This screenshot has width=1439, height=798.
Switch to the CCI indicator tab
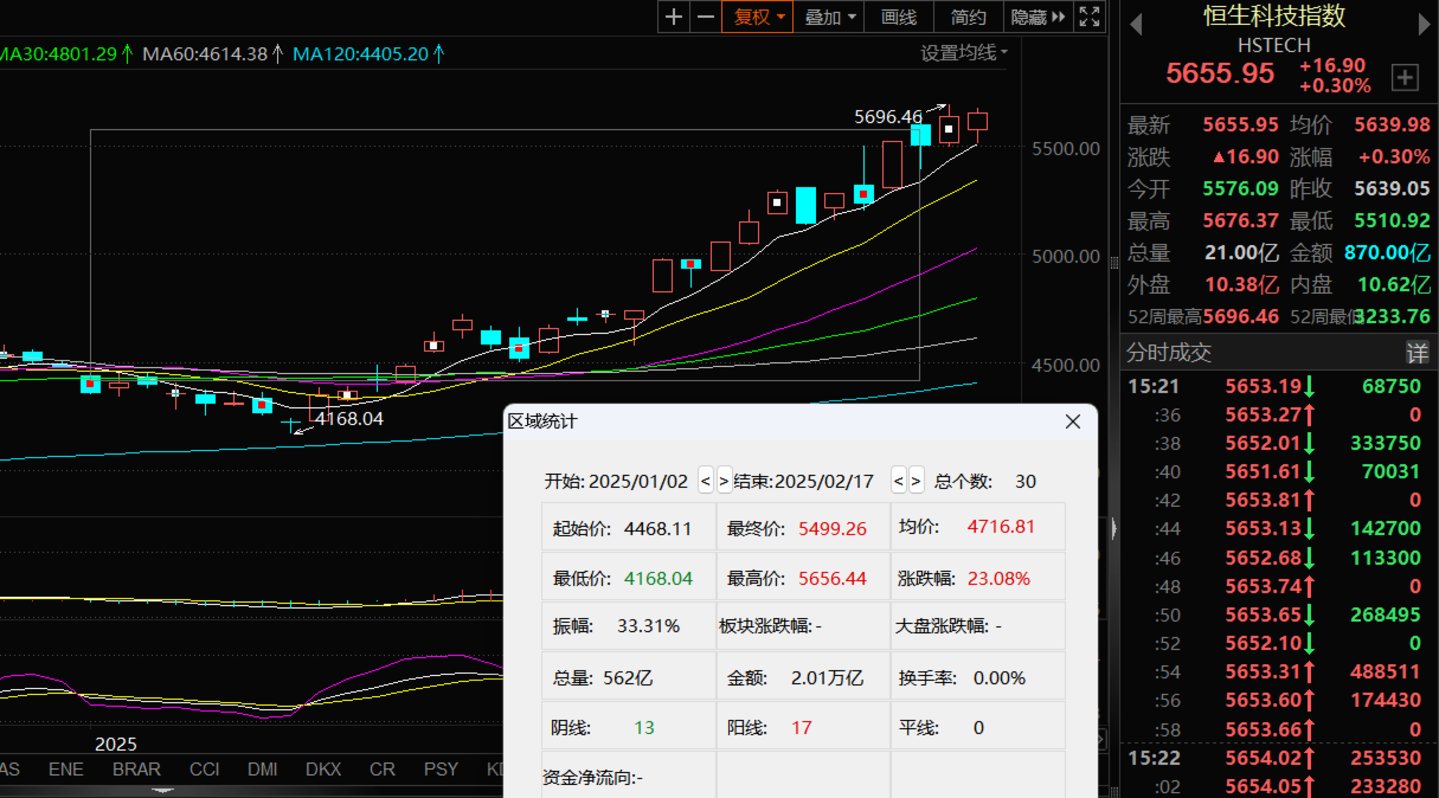pos(204,769)
